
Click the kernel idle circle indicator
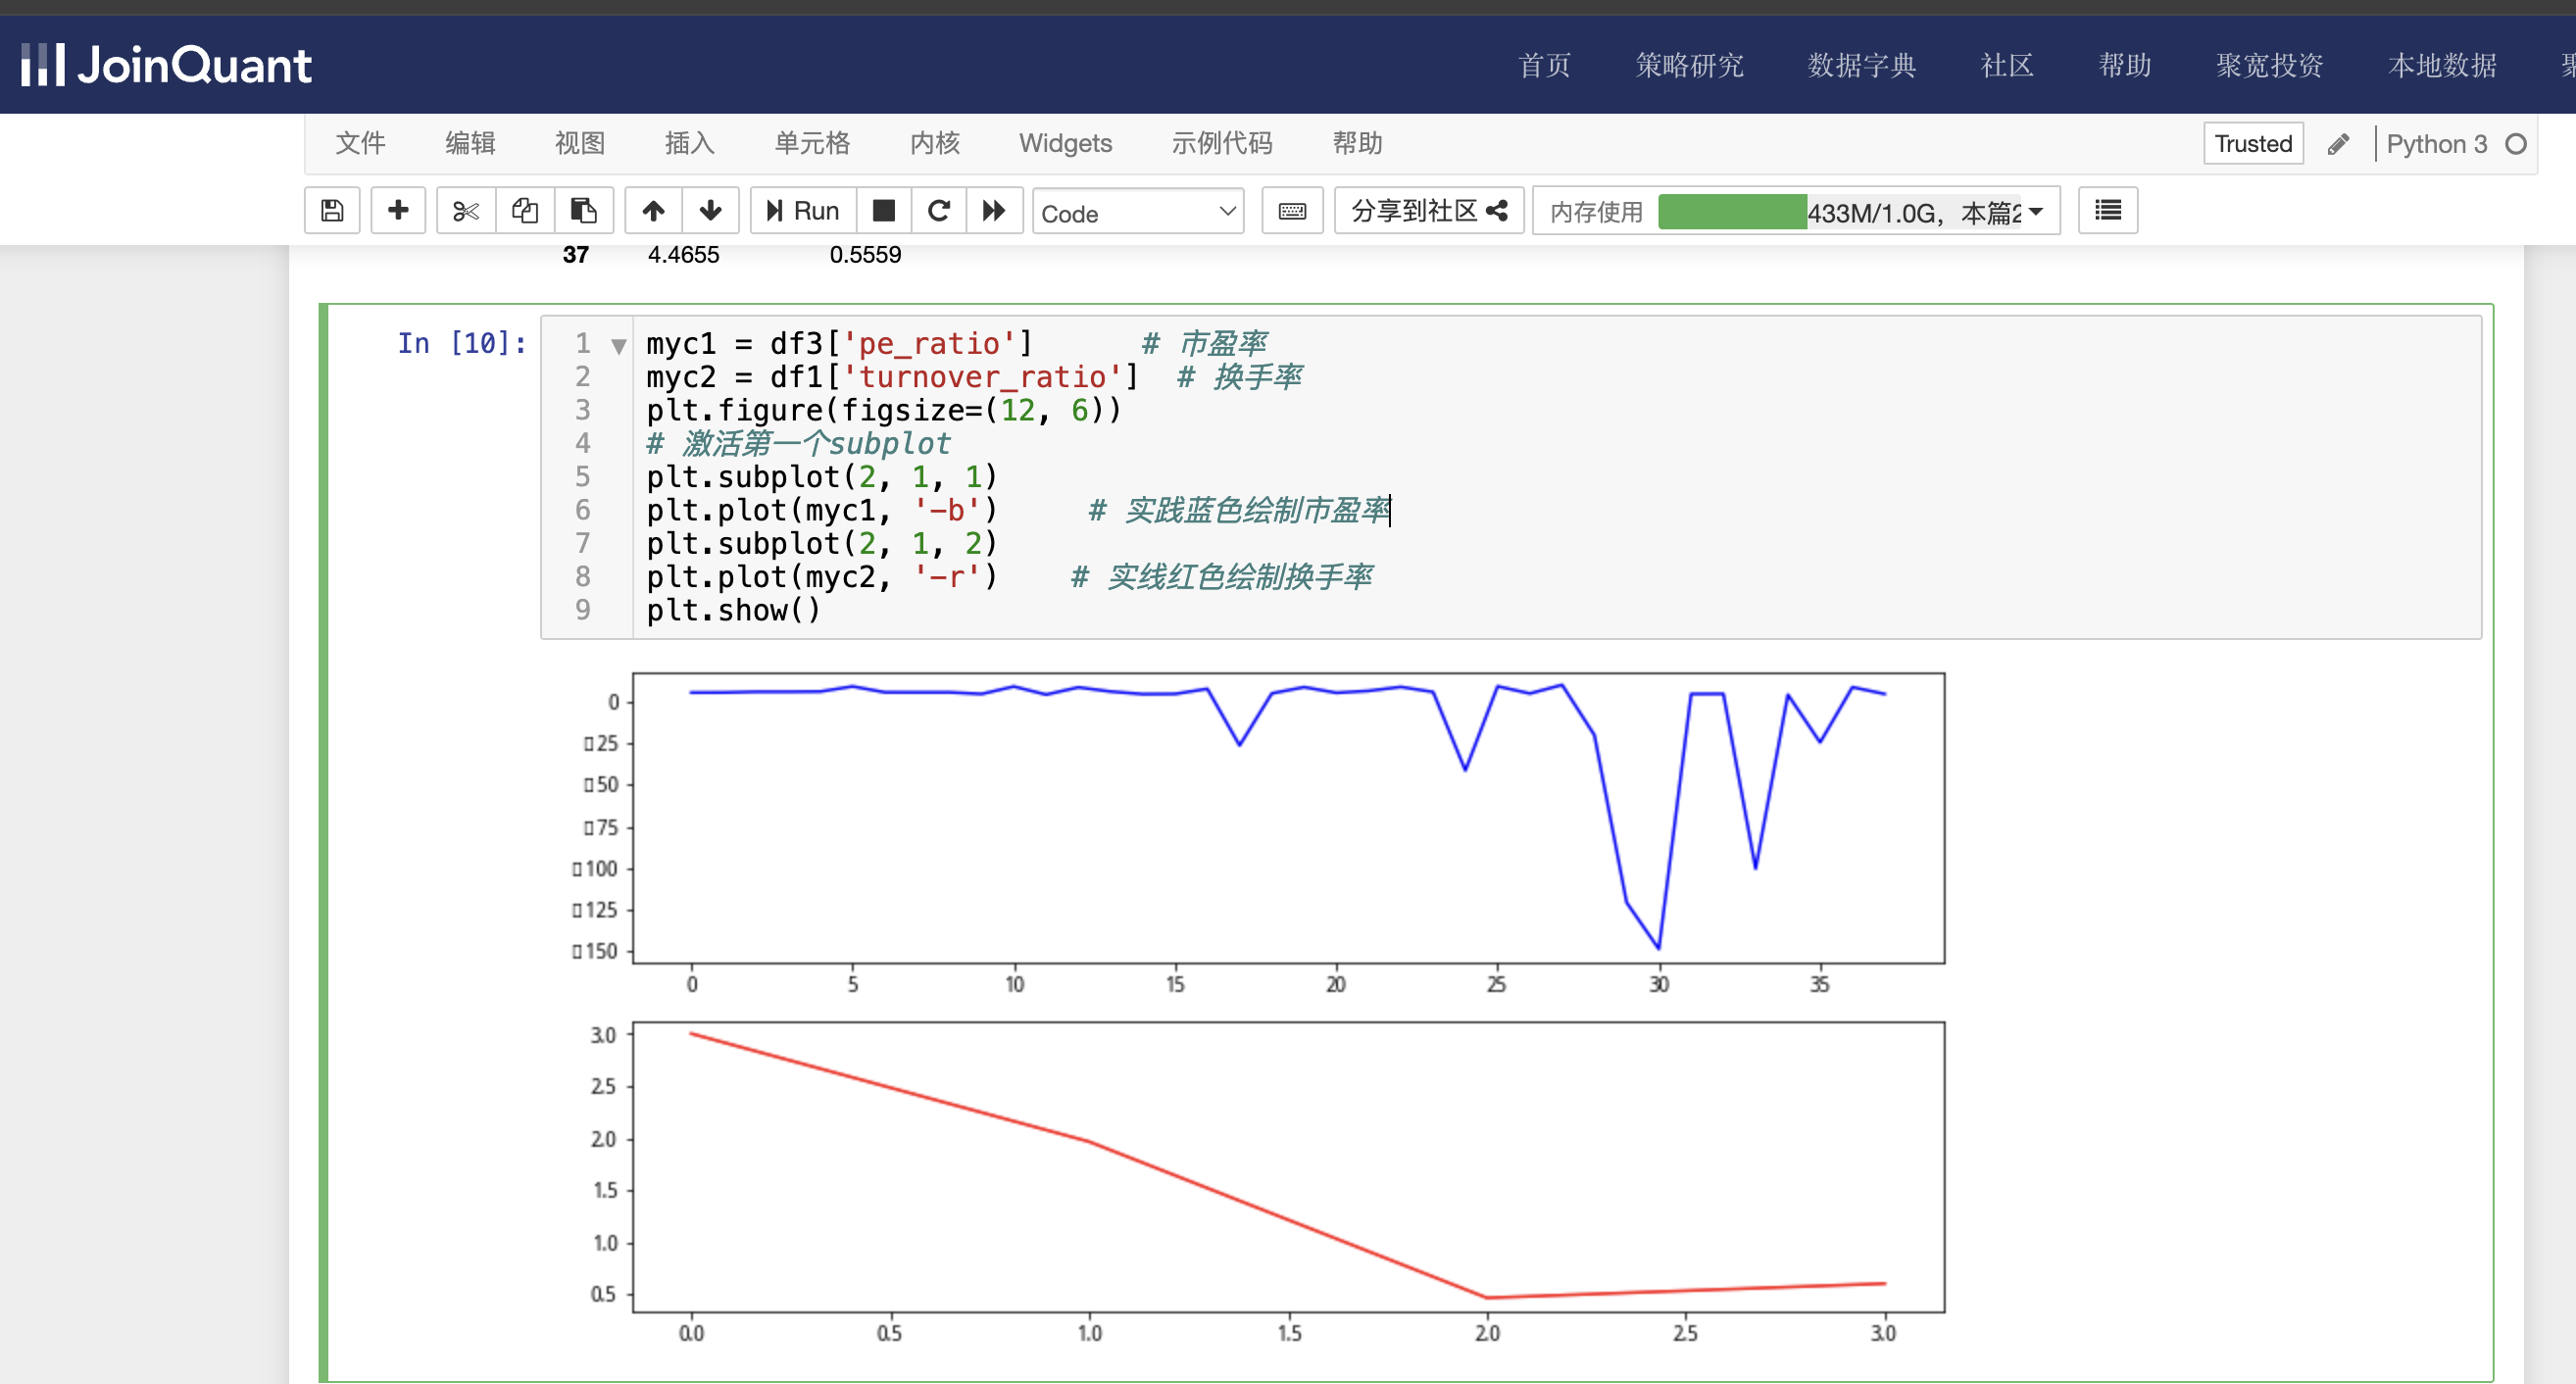pyautogui.click(x=2516, y=144)
